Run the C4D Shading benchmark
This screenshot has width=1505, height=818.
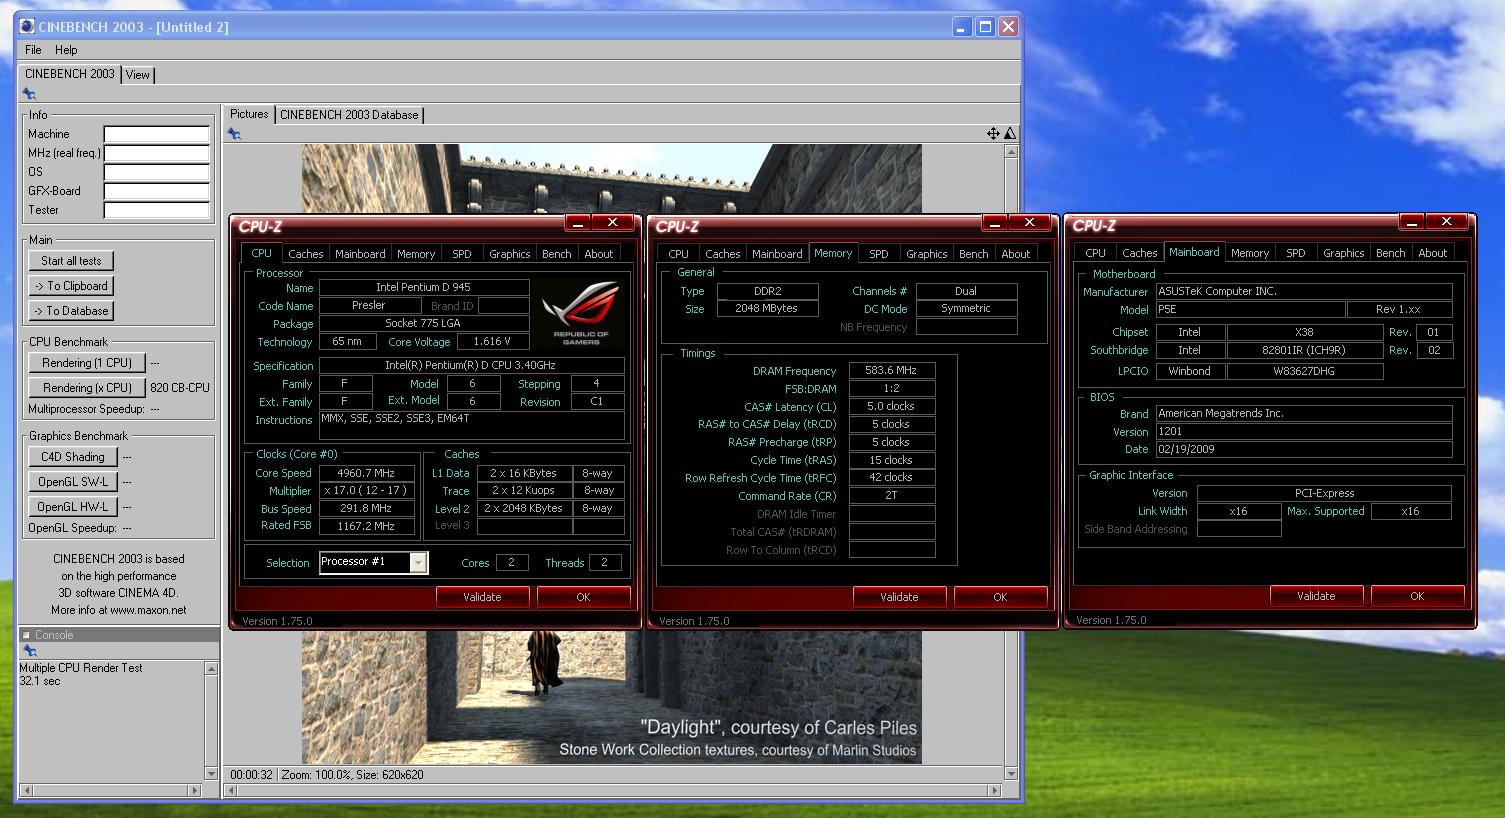(x=72, y=457)
